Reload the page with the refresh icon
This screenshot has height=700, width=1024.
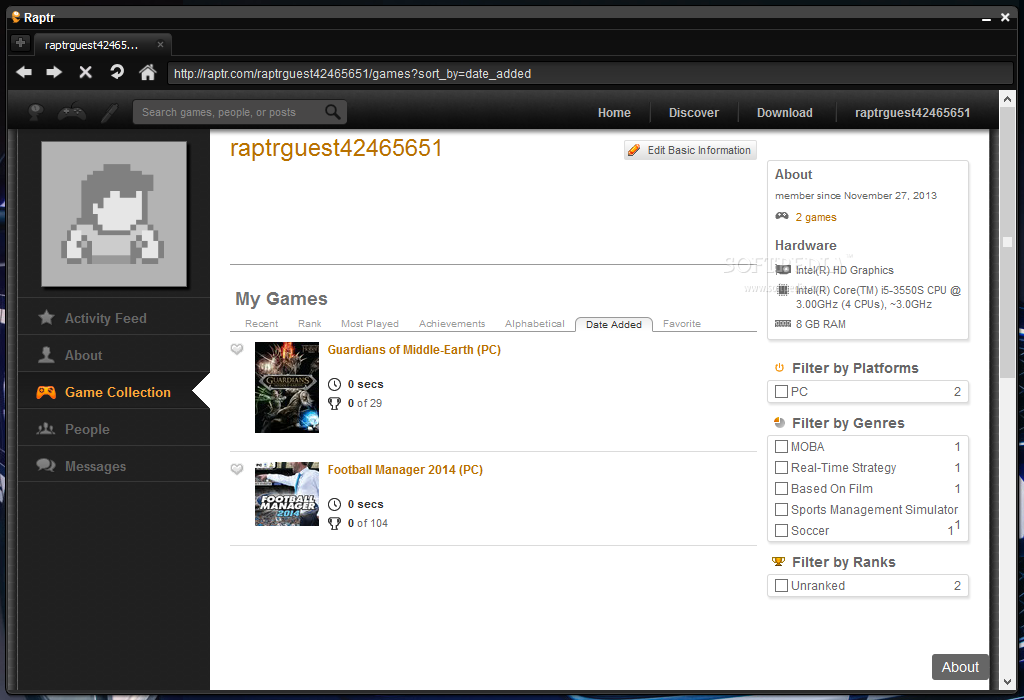[x=117, y=72]
